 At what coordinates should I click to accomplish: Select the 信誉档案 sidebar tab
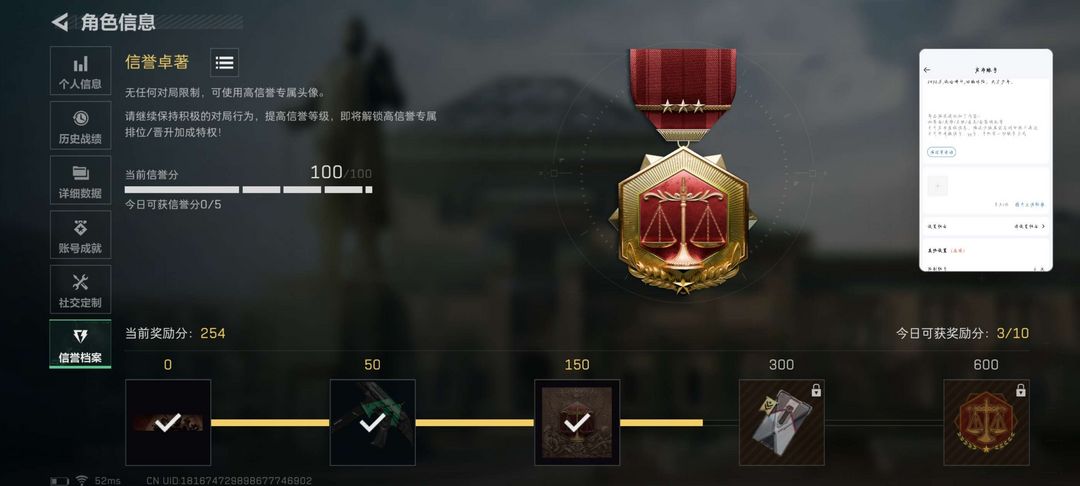[x=80, y=344]
